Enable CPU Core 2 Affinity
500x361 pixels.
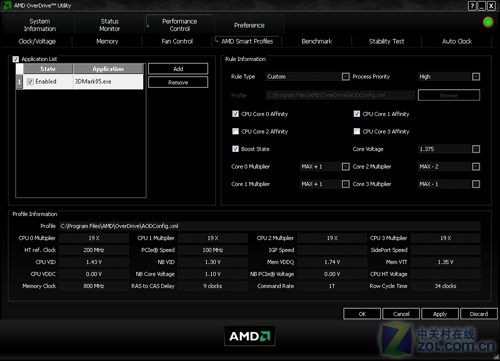coord(235,131)
